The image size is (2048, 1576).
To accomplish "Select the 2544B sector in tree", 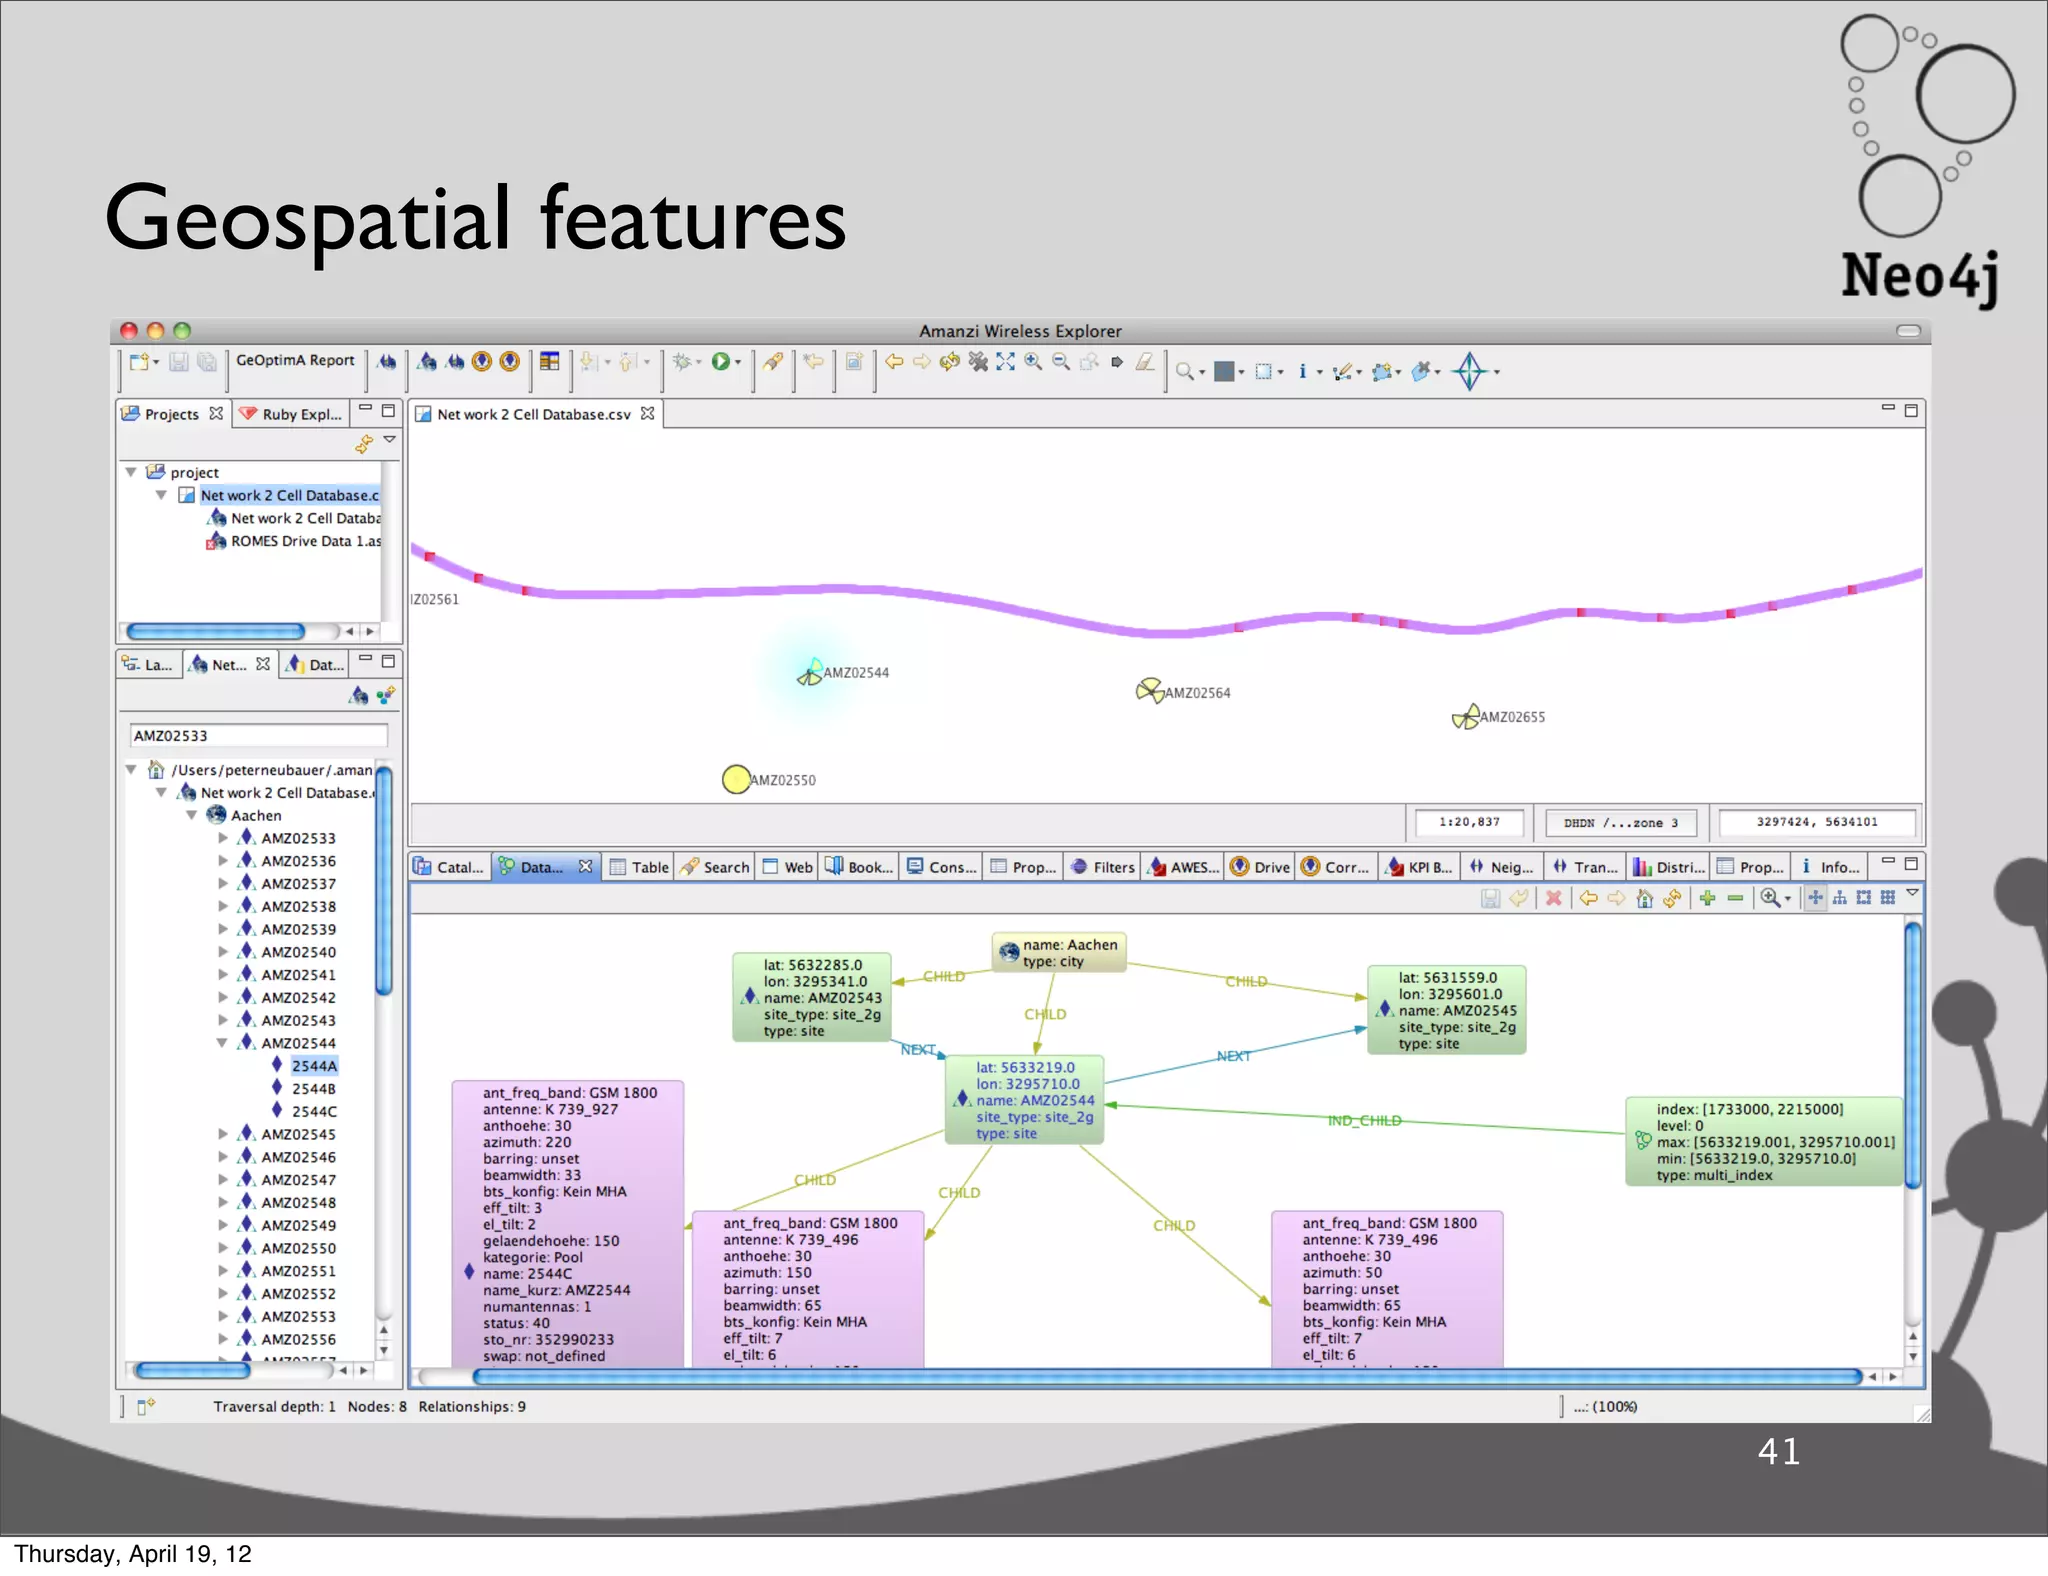I will [314, 1088].
